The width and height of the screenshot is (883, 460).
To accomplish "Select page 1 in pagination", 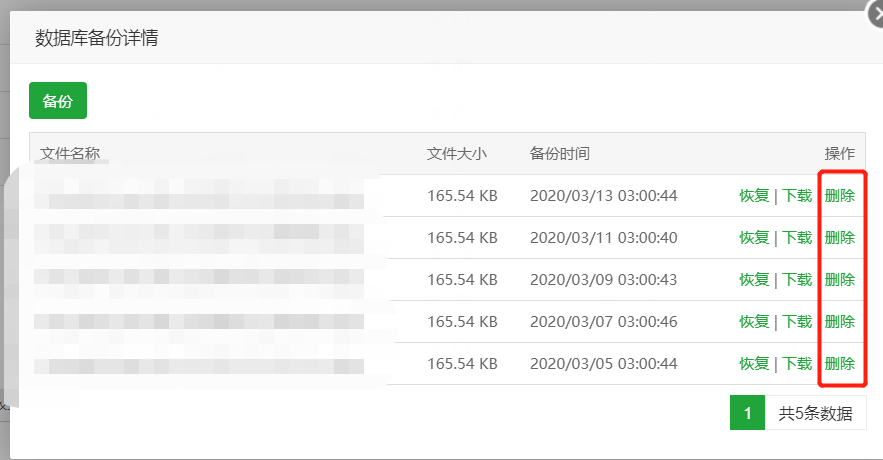I will (x=747, y=413).
